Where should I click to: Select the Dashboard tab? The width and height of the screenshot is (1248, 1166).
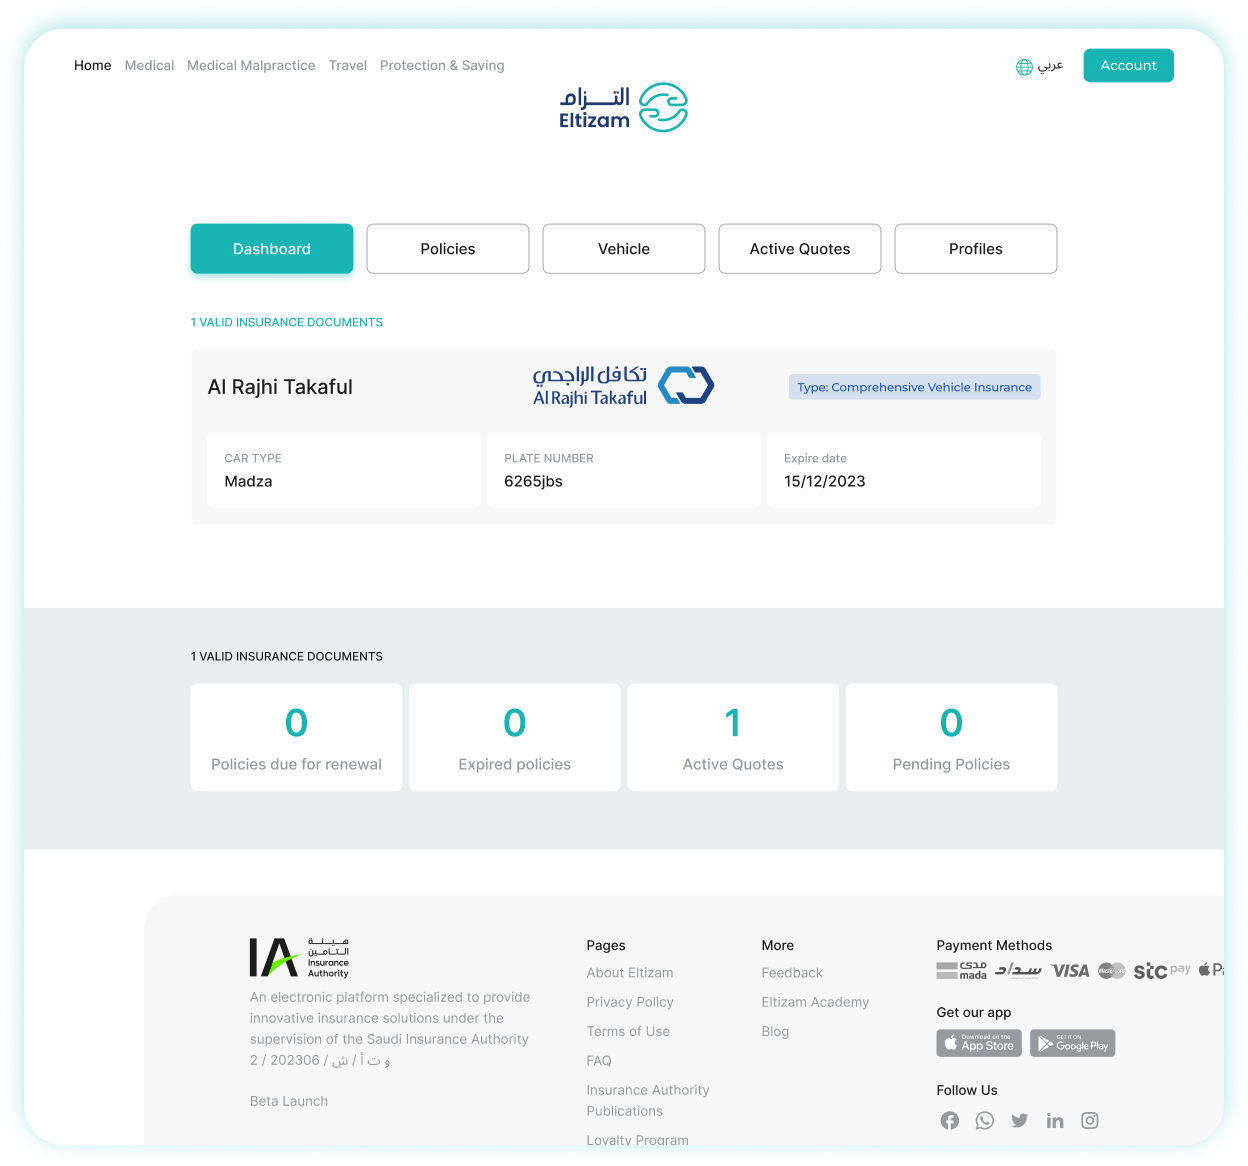272,249
